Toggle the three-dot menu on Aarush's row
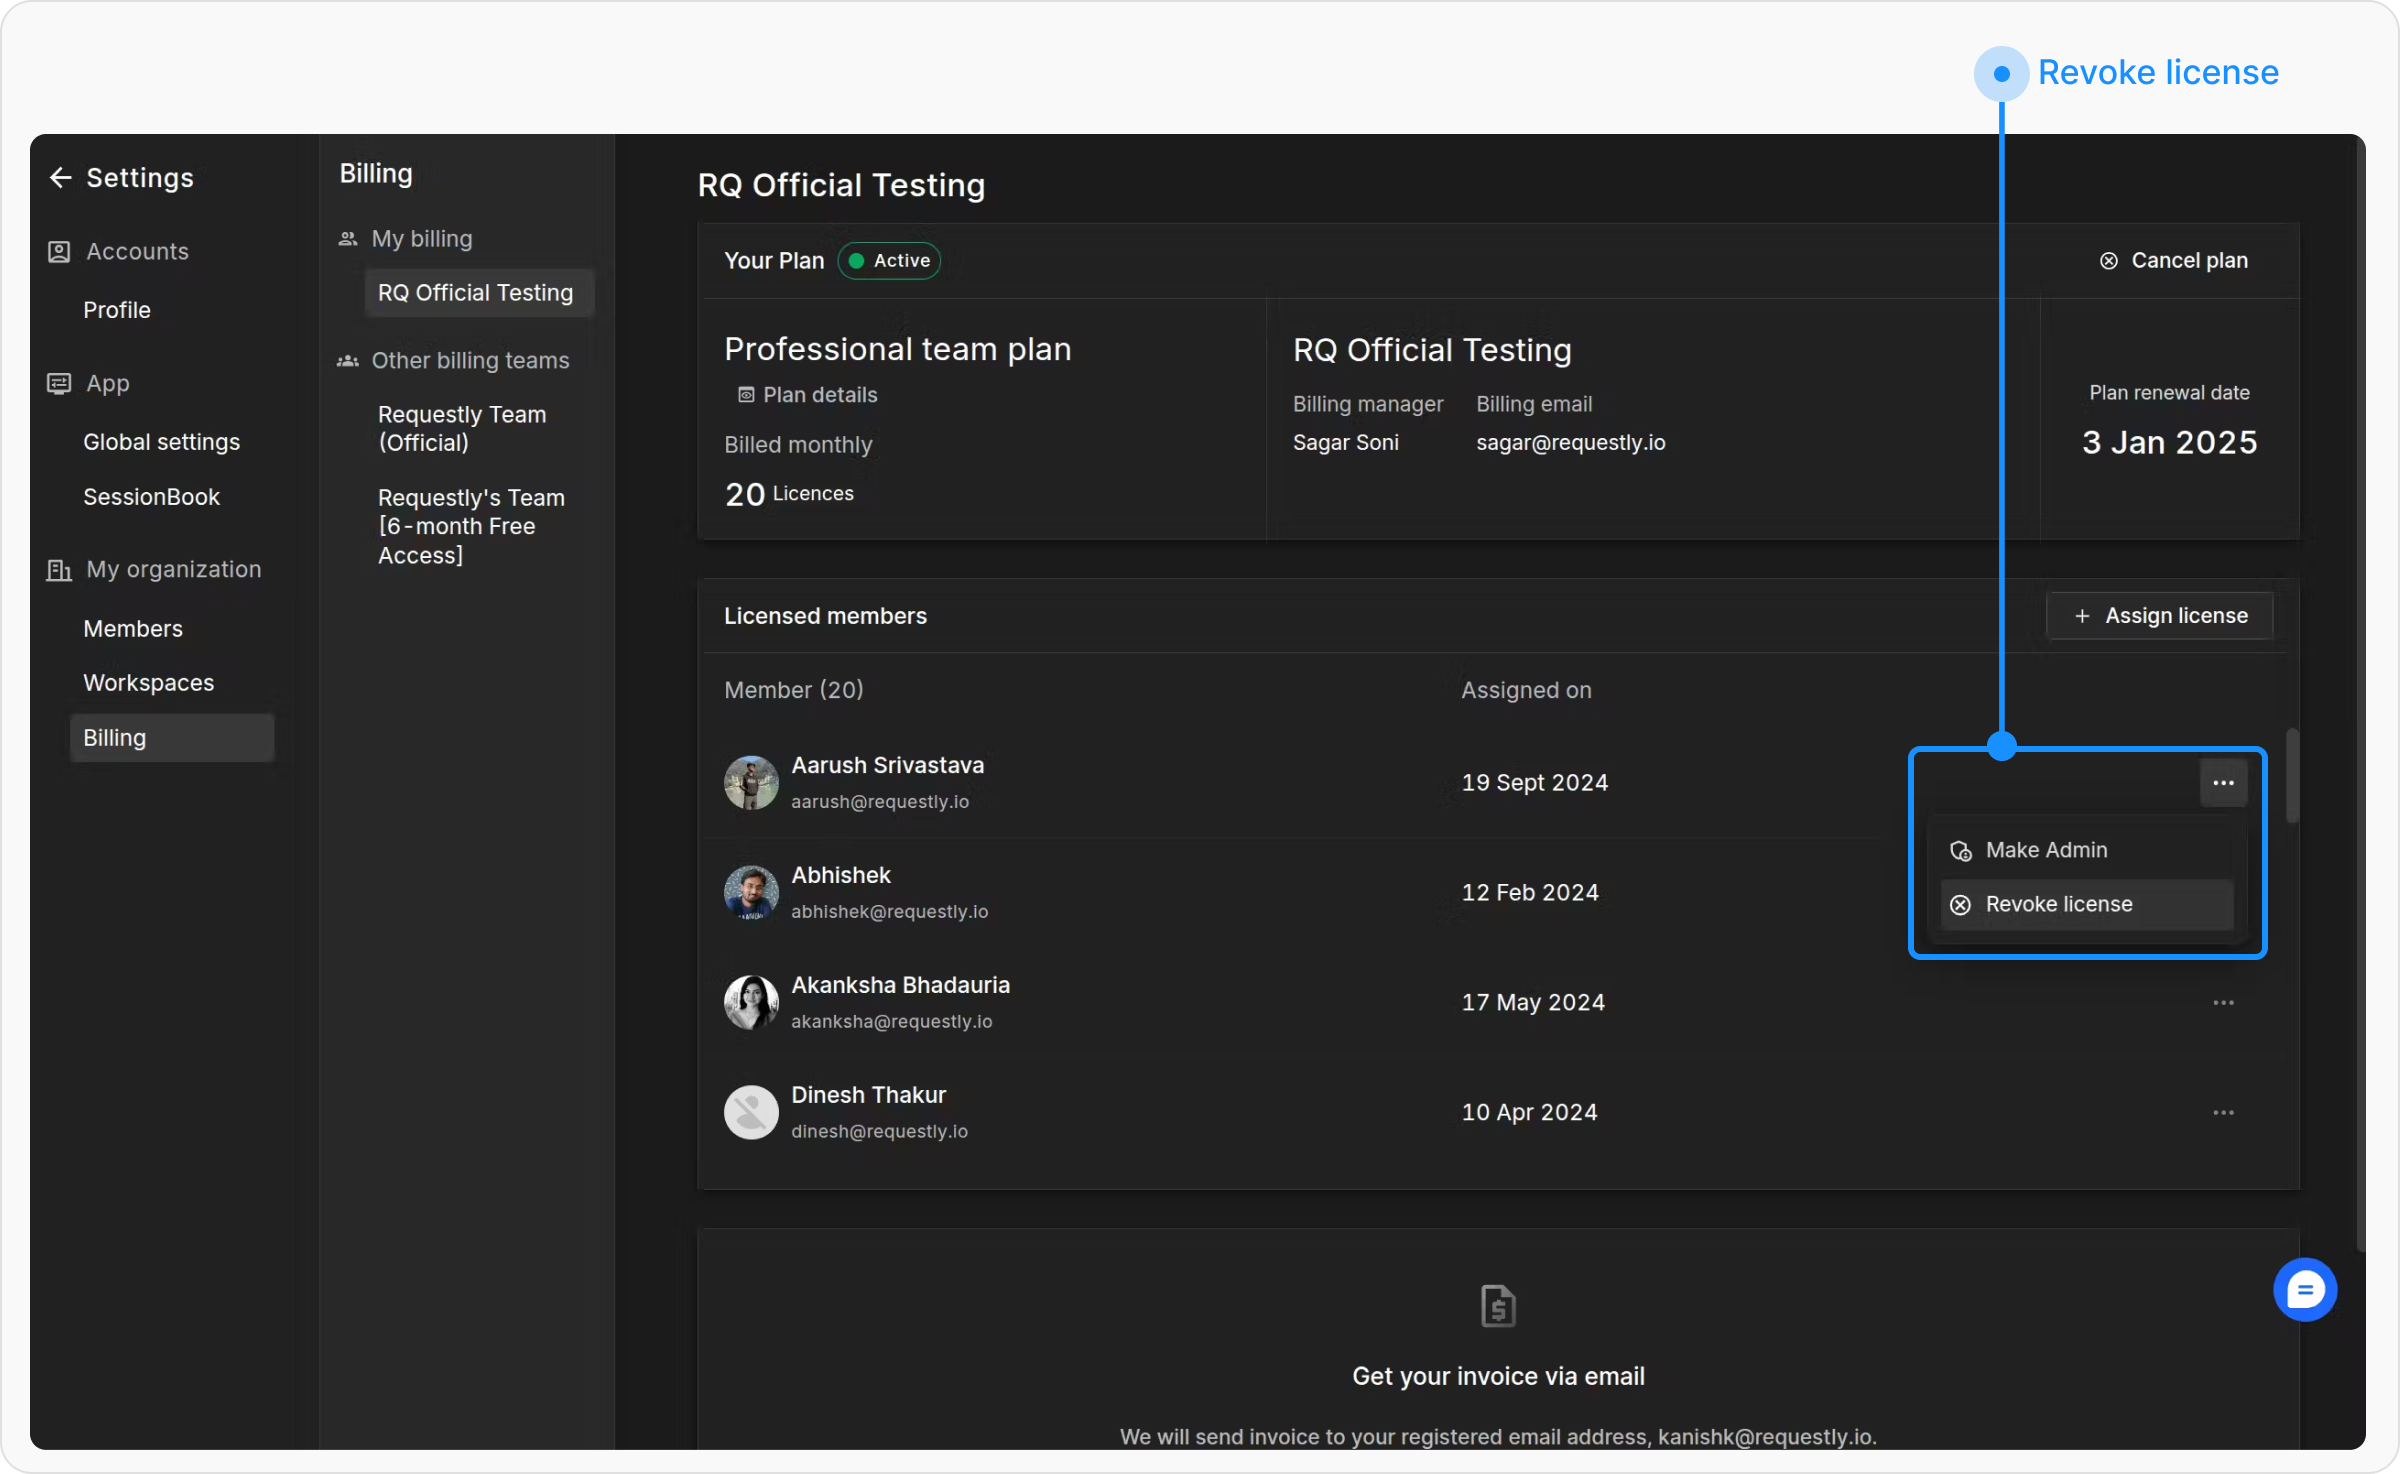This screenshot has width=2400, height=1474. [2222, 782]
